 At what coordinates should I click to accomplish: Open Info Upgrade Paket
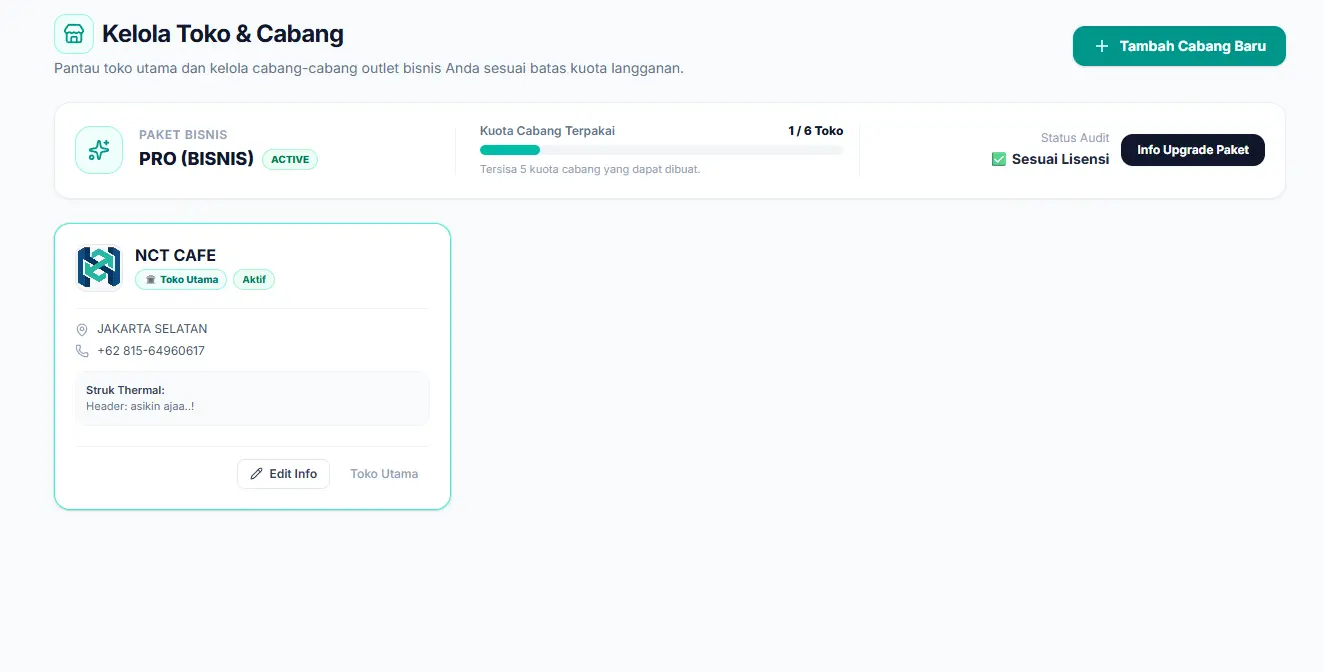pyautogui.click(x=1193, y=150)
